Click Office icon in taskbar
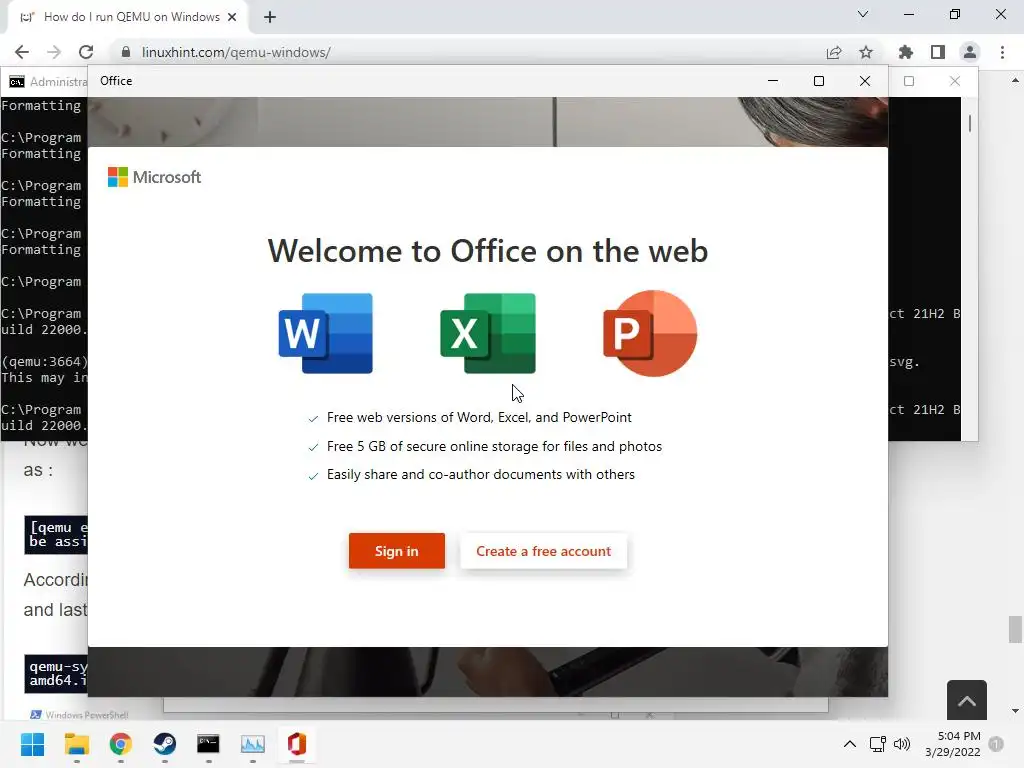The height and width of the screenshot is (768, 1024). tap(296, 744)
